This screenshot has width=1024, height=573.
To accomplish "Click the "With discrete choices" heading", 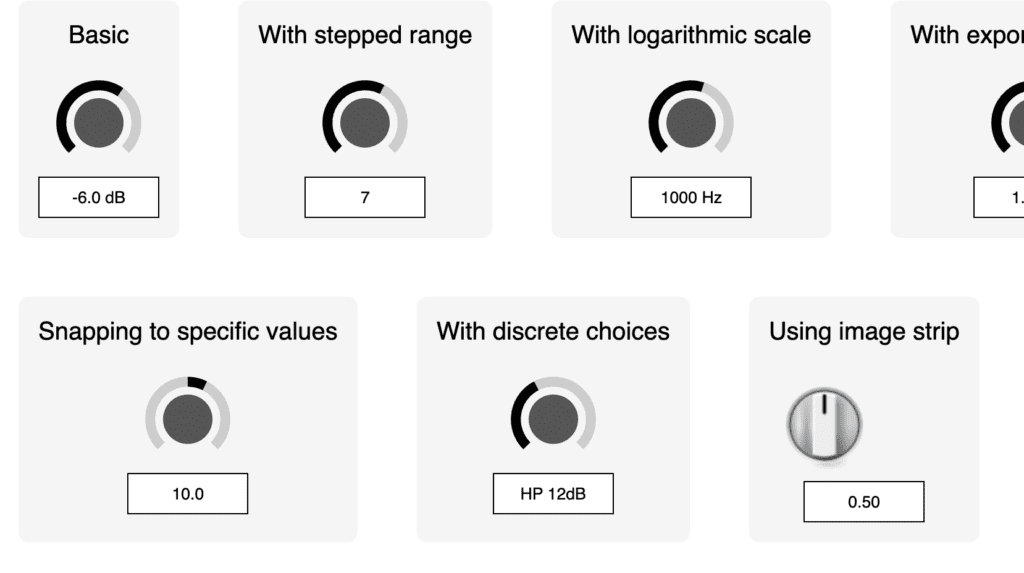I will click(553, 331).
